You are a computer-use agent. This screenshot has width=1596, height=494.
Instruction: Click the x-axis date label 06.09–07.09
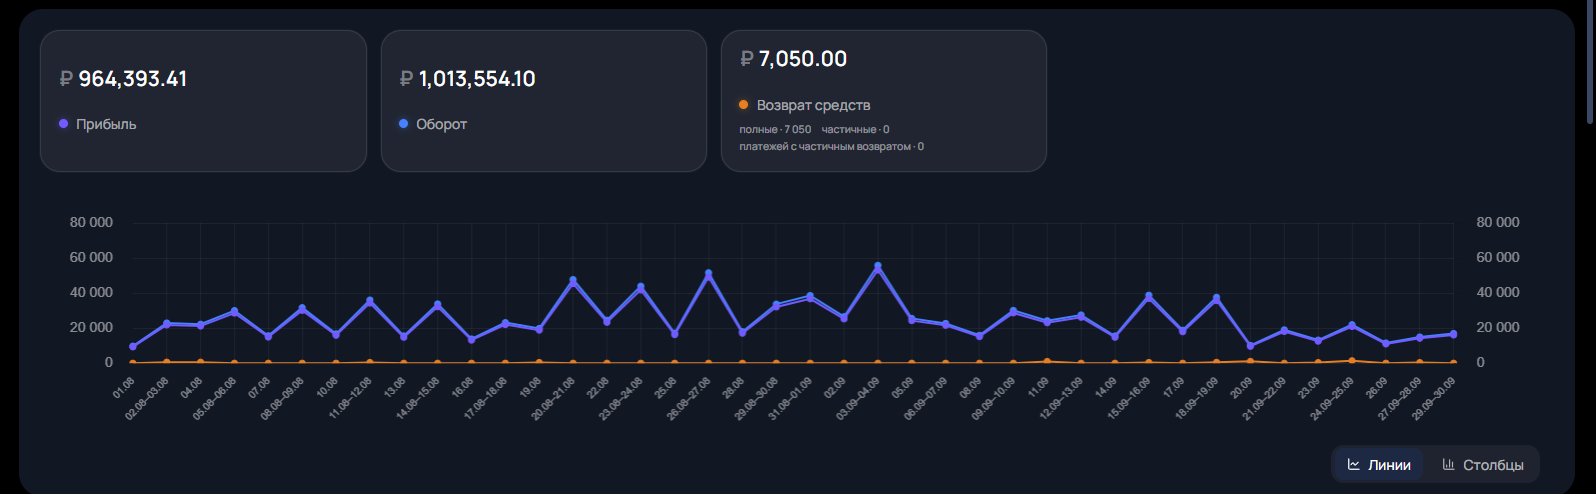tap(926, 398)
